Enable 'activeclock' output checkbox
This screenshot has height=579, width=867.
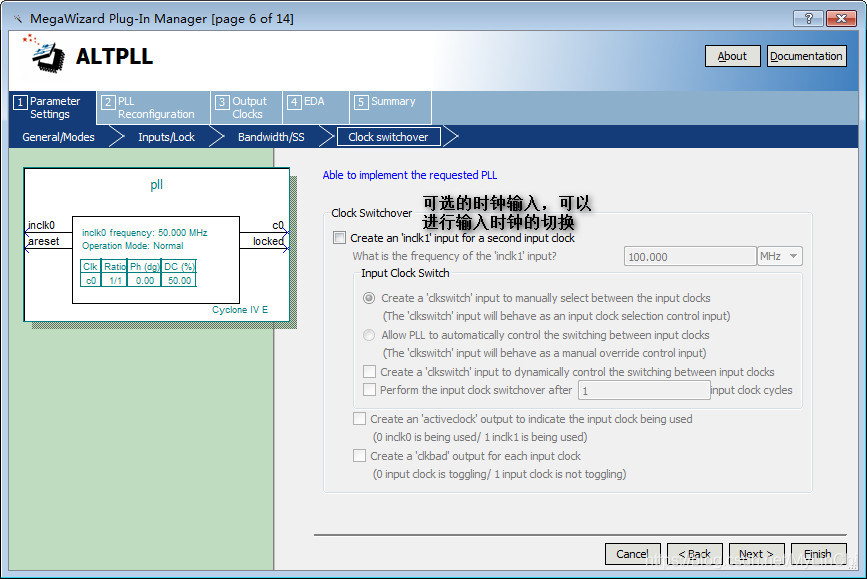[359, 419]
